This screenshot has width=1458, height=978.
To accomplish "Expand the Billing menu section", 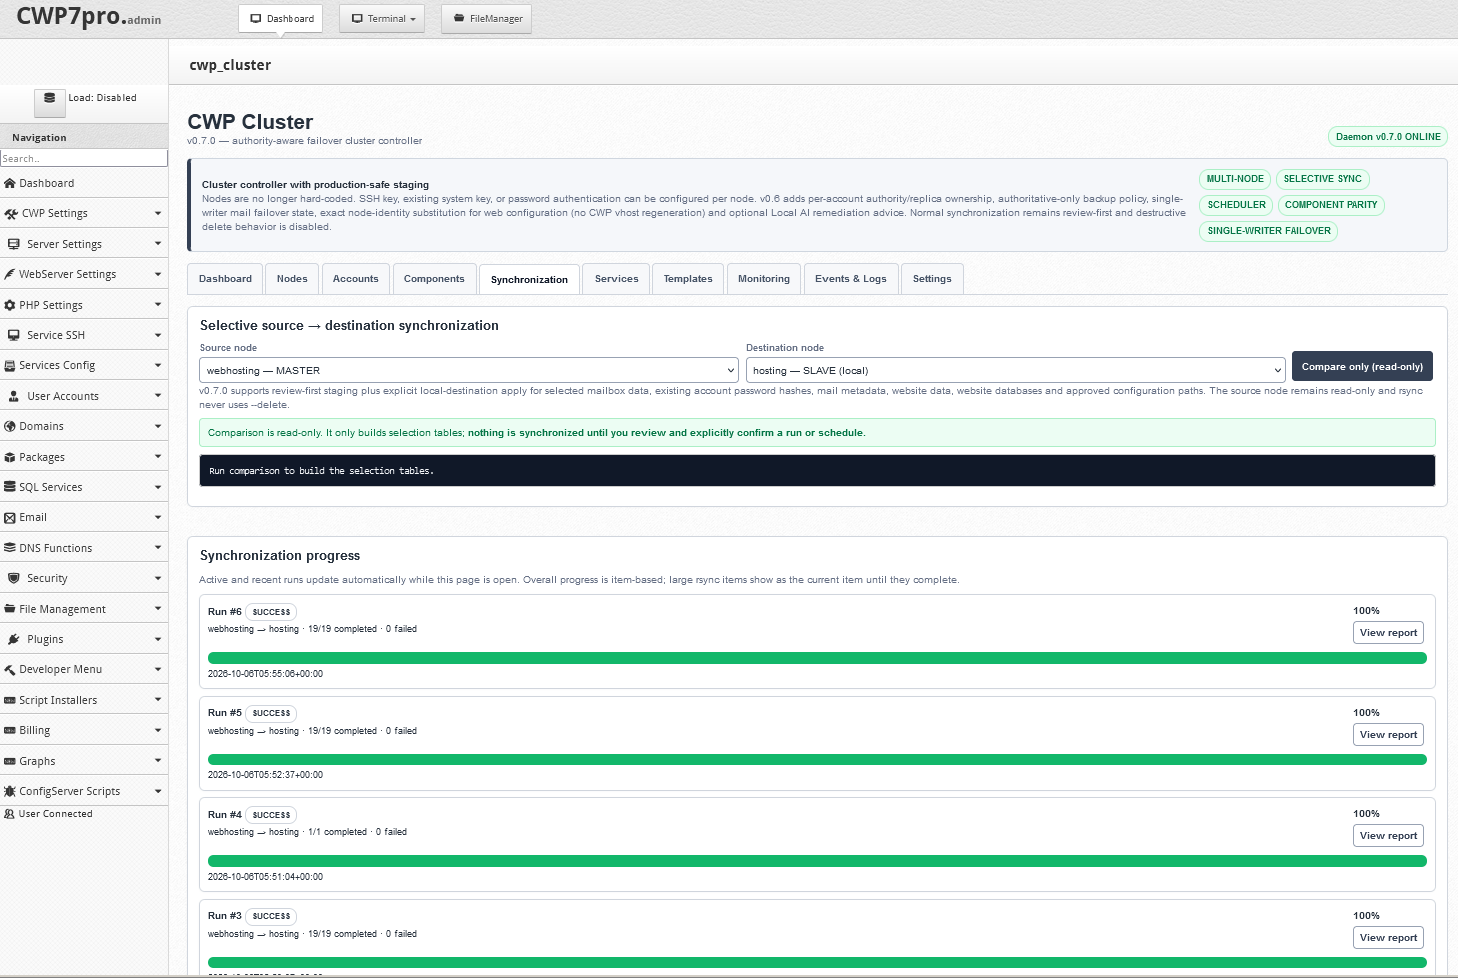I will point(84,730).
